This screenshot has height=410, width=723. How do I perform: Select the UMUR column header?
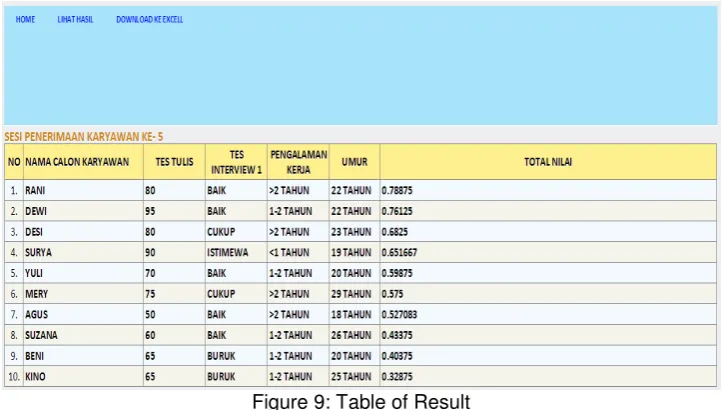(x=355, y=162)
